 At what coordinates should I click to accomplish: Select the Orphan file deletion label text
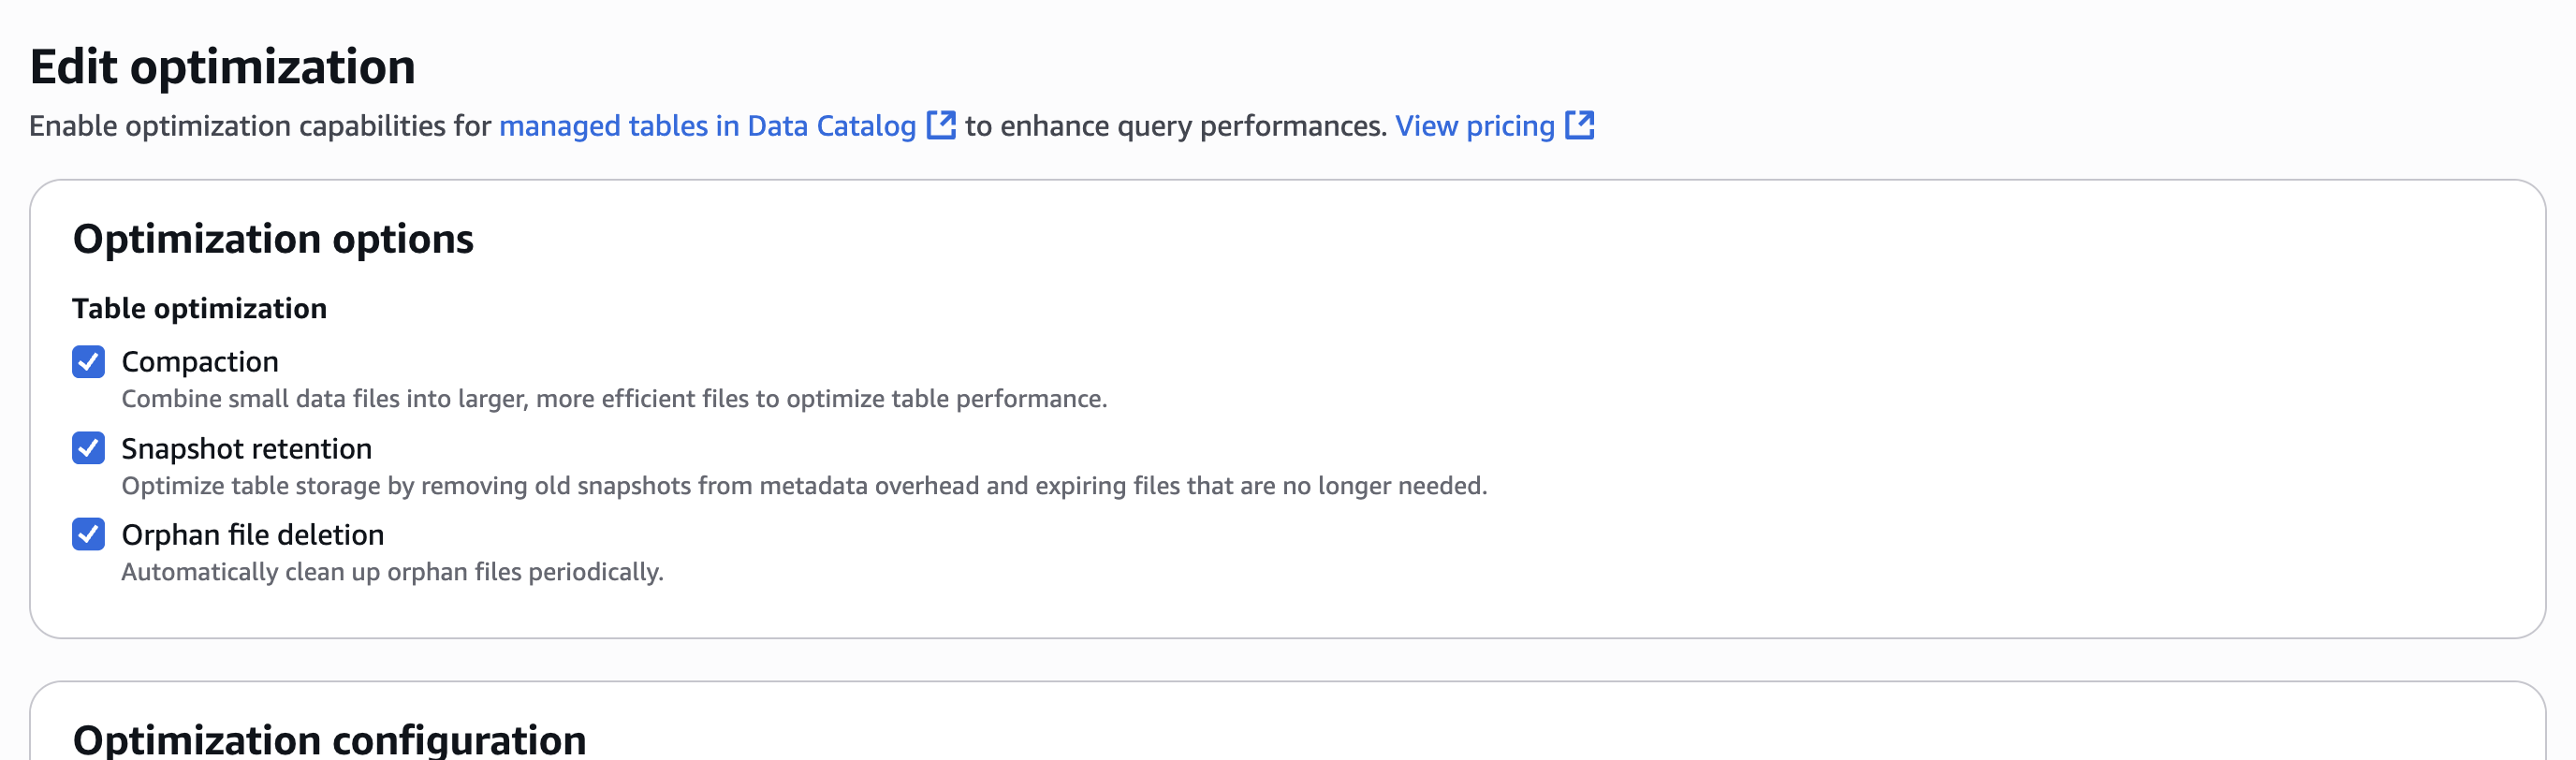pos(252,534)
